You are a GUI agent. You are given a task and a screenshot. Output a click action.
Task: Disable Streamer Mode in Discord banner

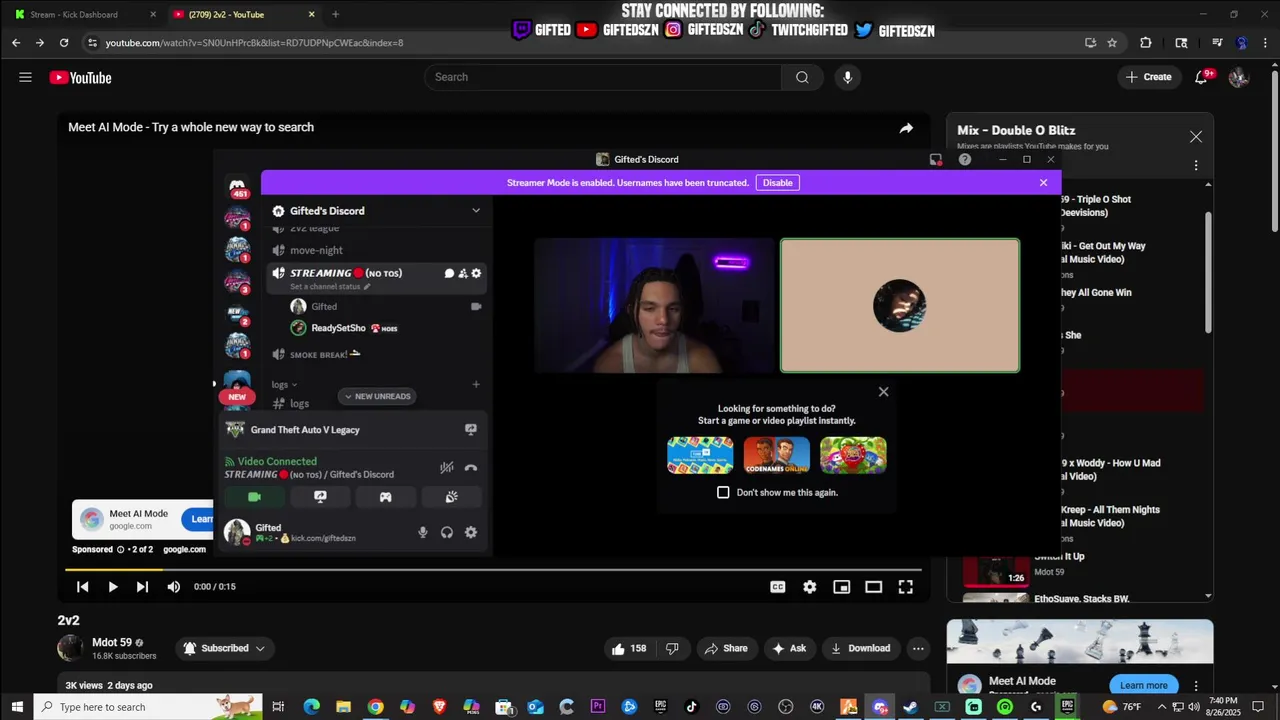(x=777, y=183)
